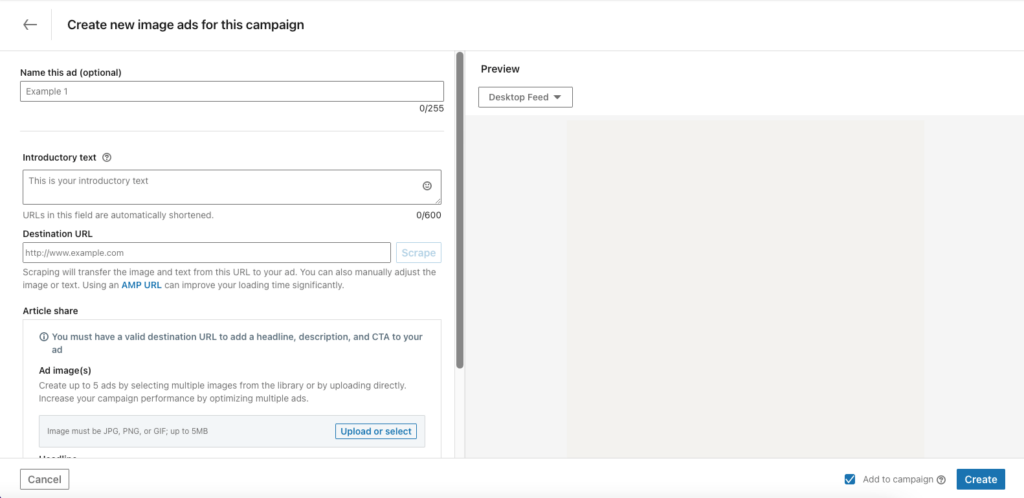Open the Desktop Feed preview dropdown
The height and width of the screenshot is (498, 1024).
point(525,97)
